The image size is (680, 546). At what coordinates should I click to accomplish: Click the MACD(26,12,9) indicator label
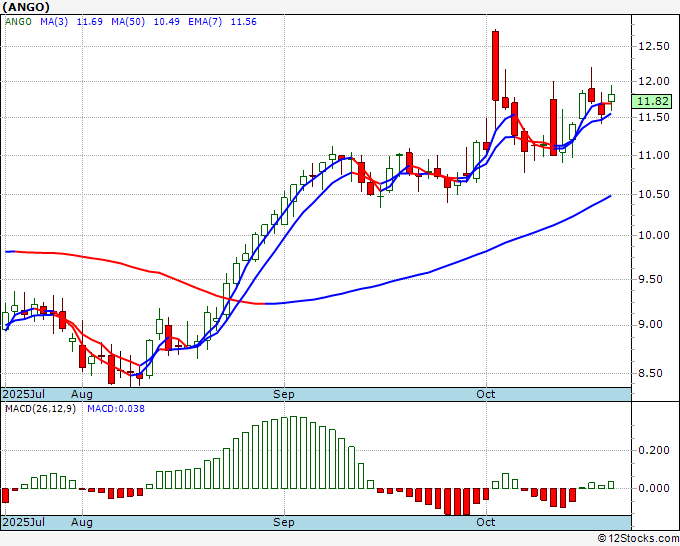[40, 409]
